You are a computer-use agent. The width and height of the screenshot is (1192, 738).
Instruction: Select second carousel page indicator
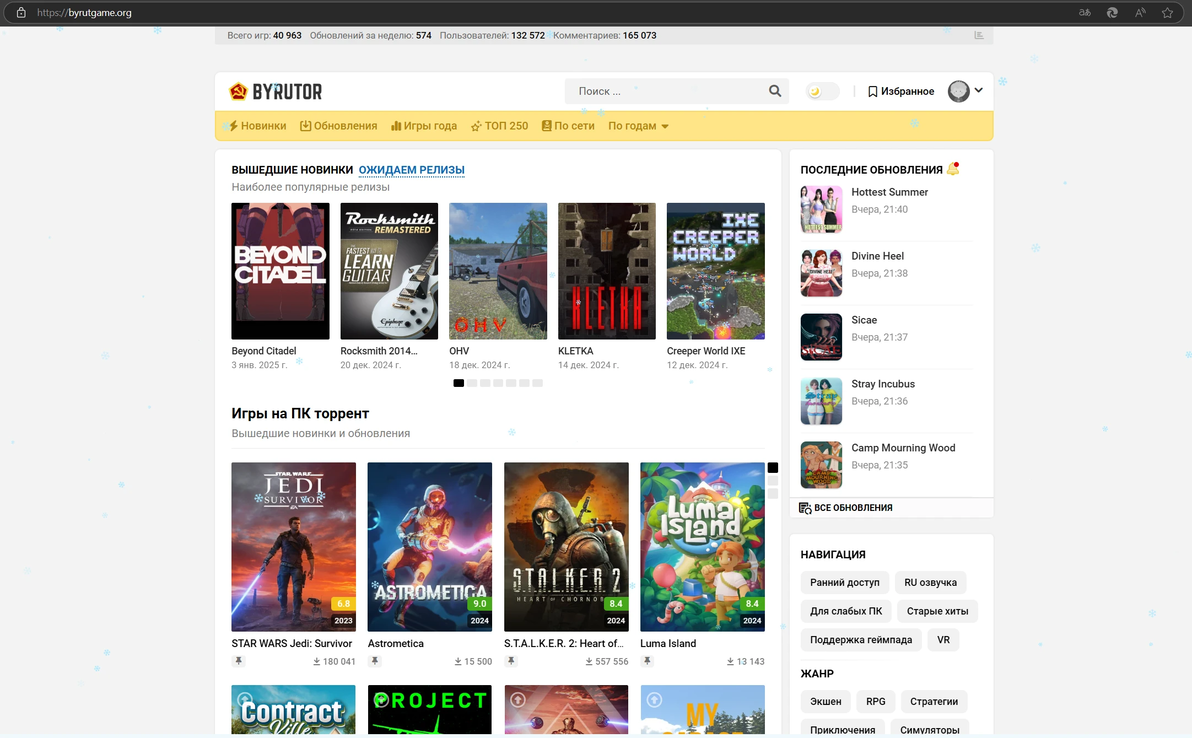pos(472,383)
